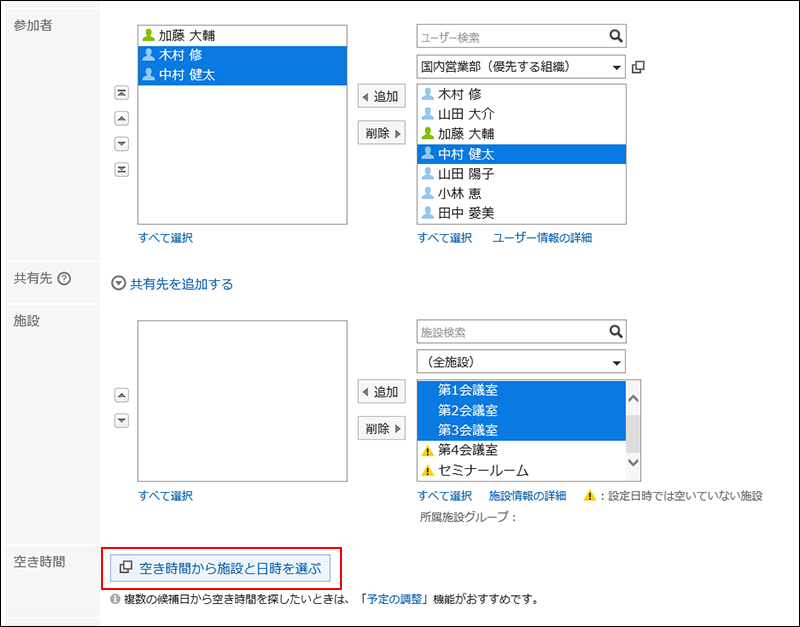Image resolution: width=800 pixels, height=627 pixels.
Task: Open the ユーザー情報の詳細 link
Action: tap(542, 238)
